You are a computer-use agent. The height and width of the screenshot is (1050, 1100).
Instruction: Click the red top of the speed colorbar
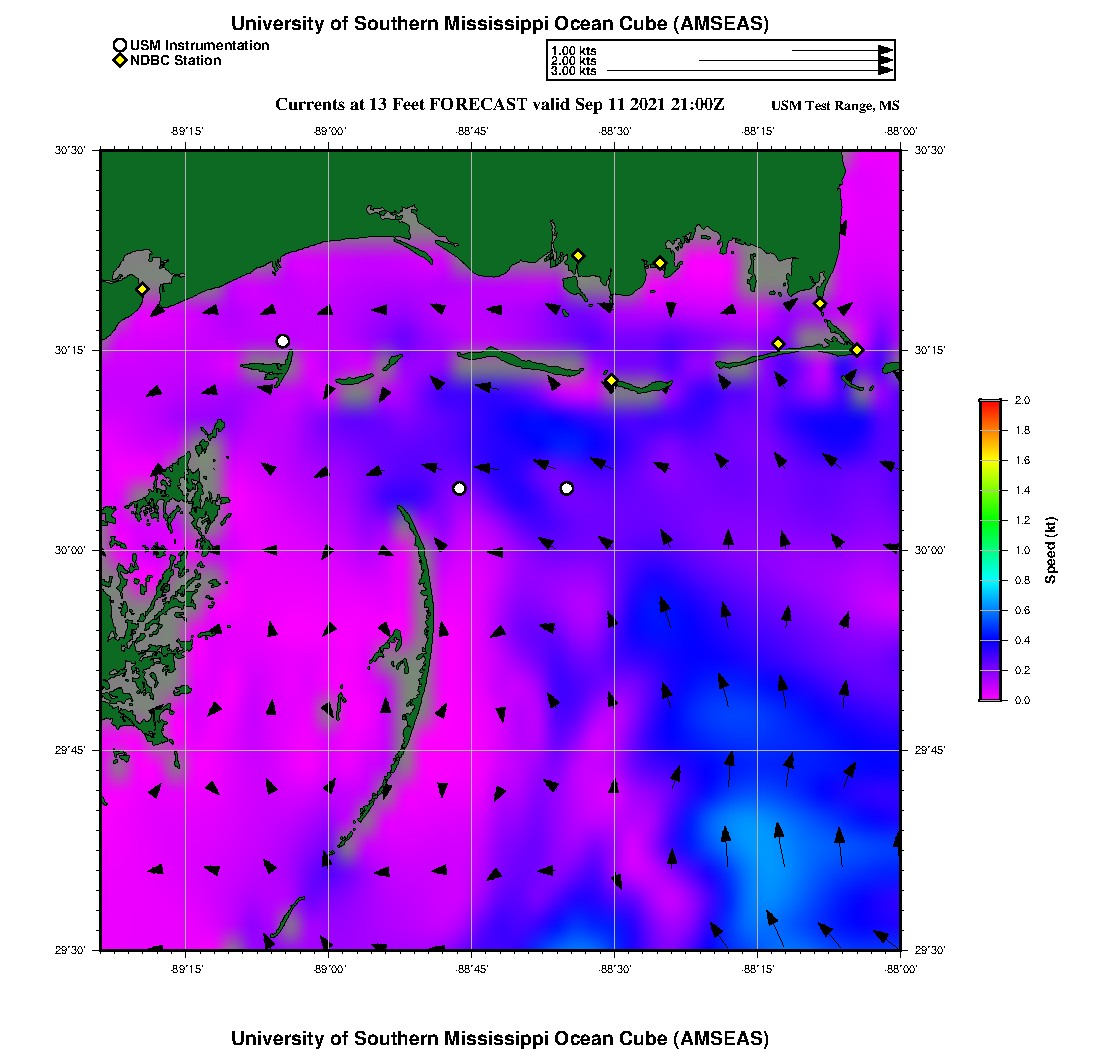tap(990, 404)
